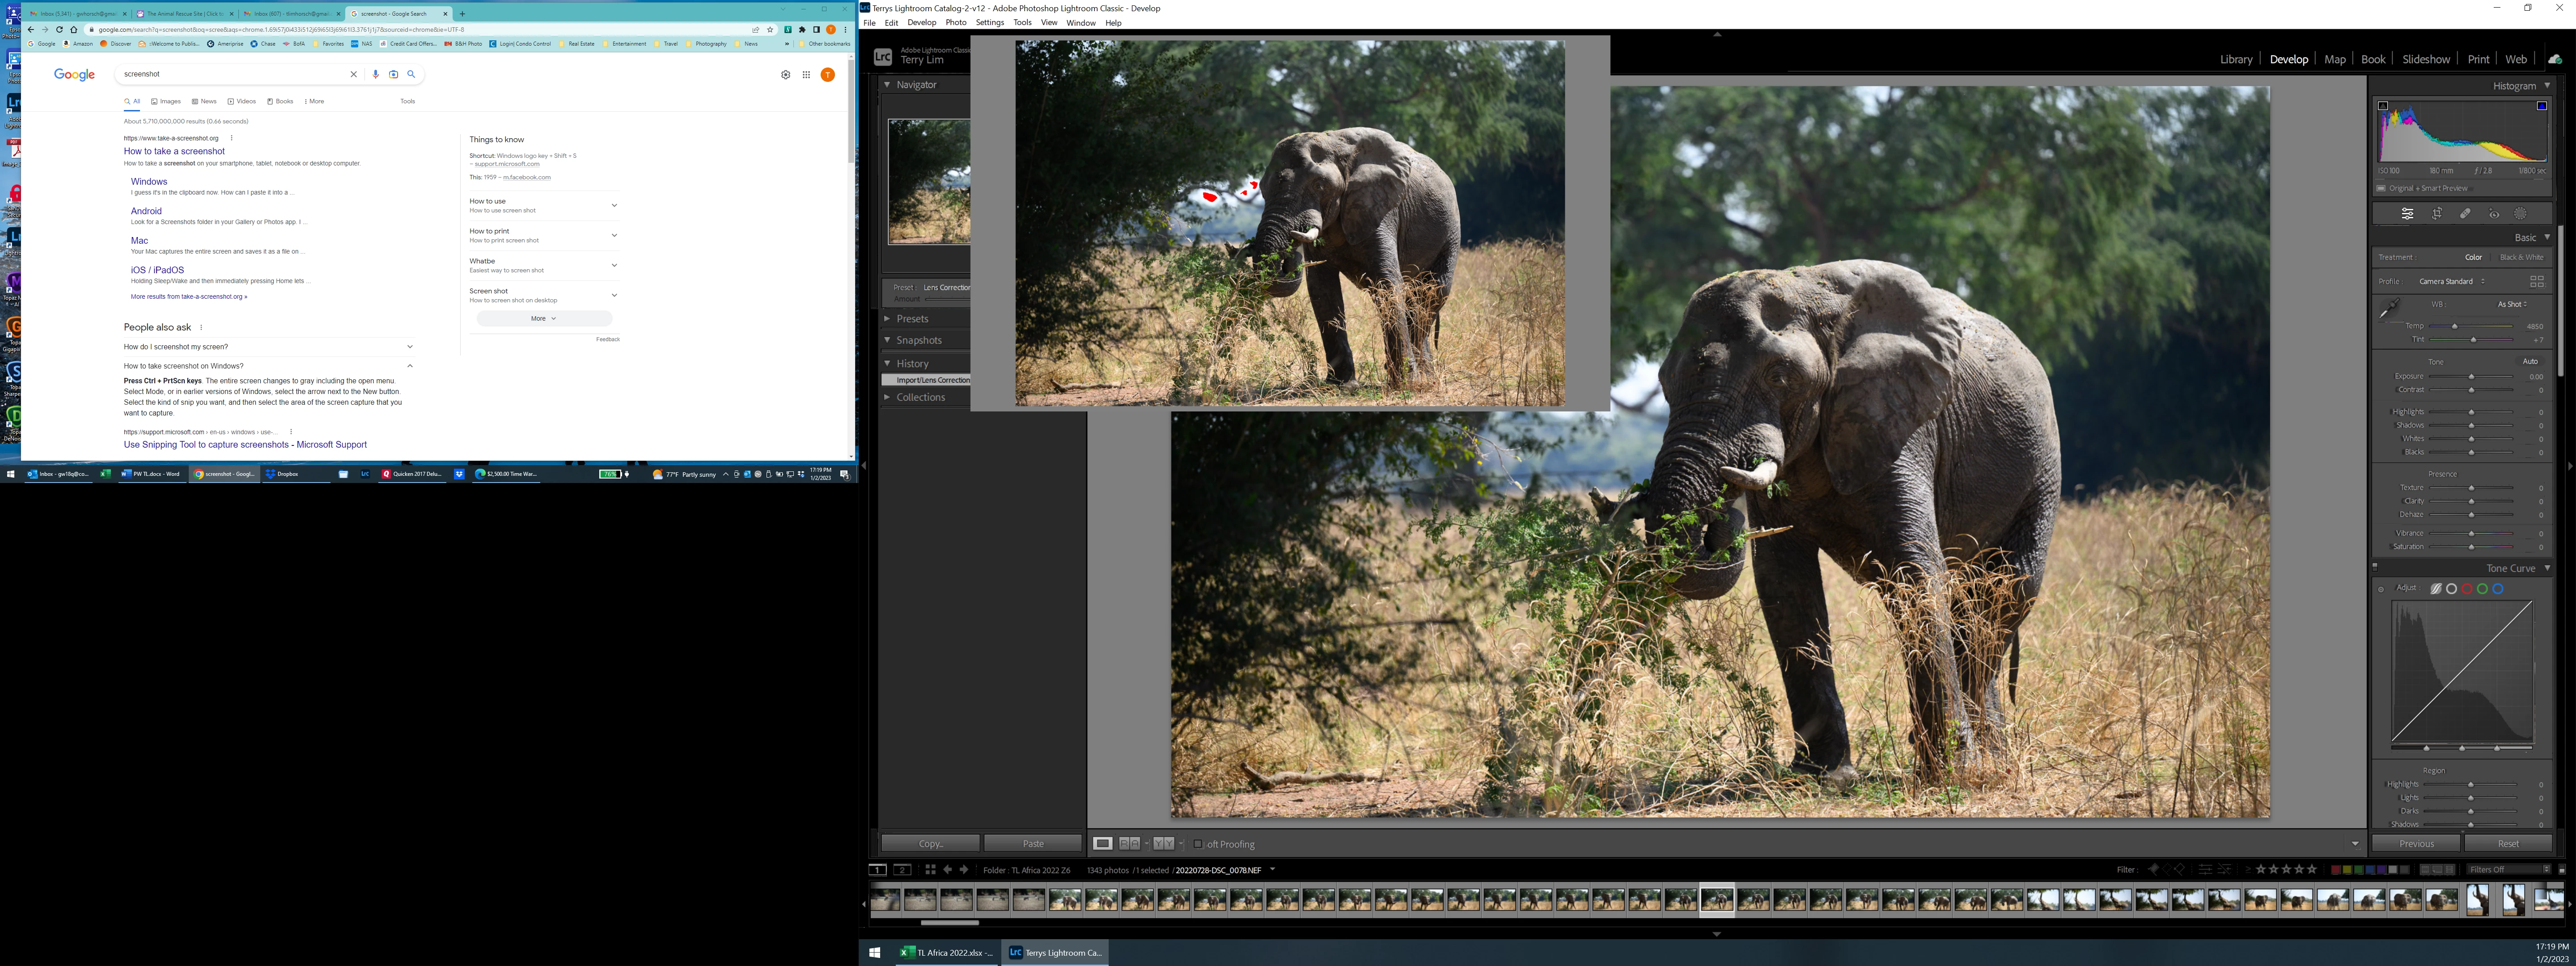
Task: Switch to the Library module
Action: [2235, 59]
